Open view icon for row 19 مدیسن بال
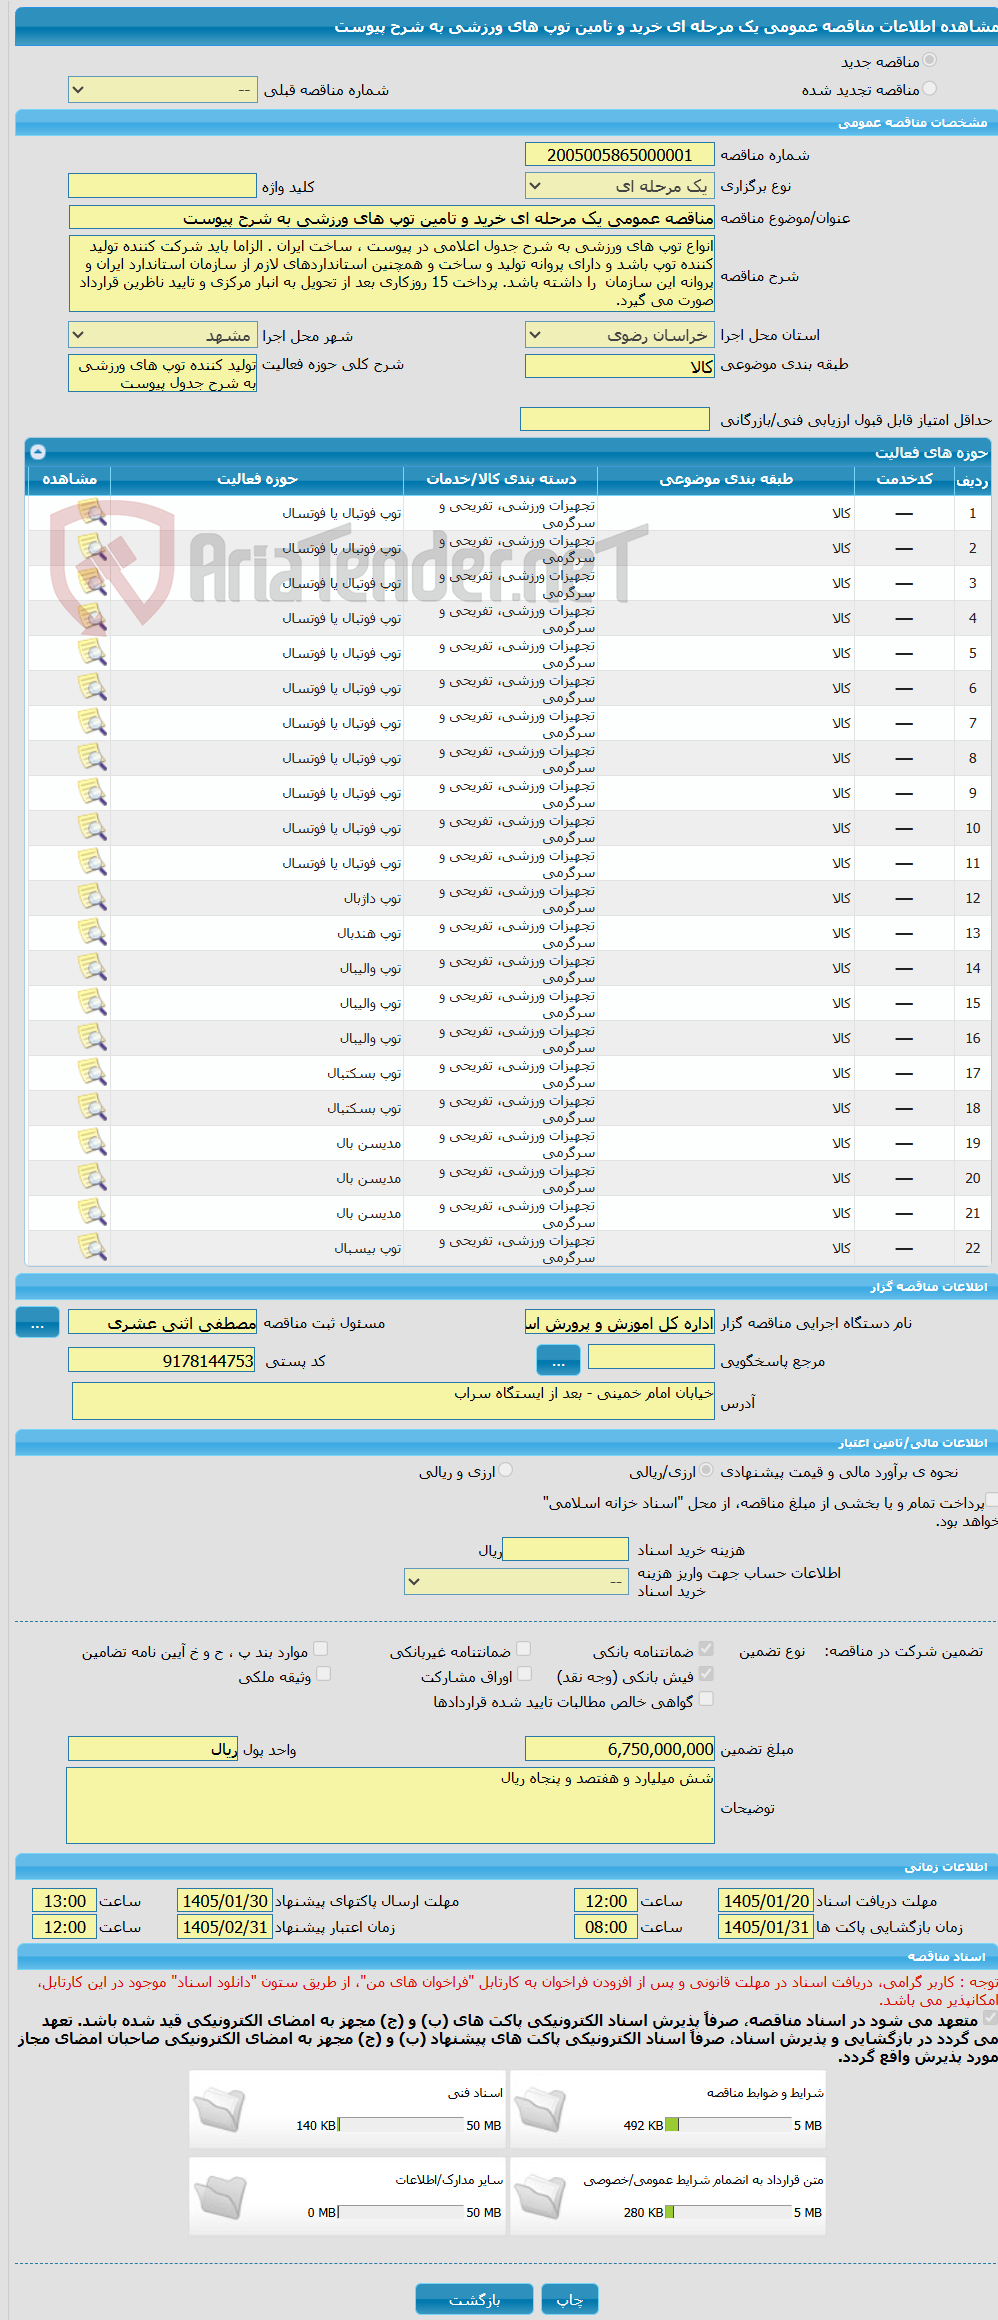The image size is (998, 2320). click(92, 1143)
